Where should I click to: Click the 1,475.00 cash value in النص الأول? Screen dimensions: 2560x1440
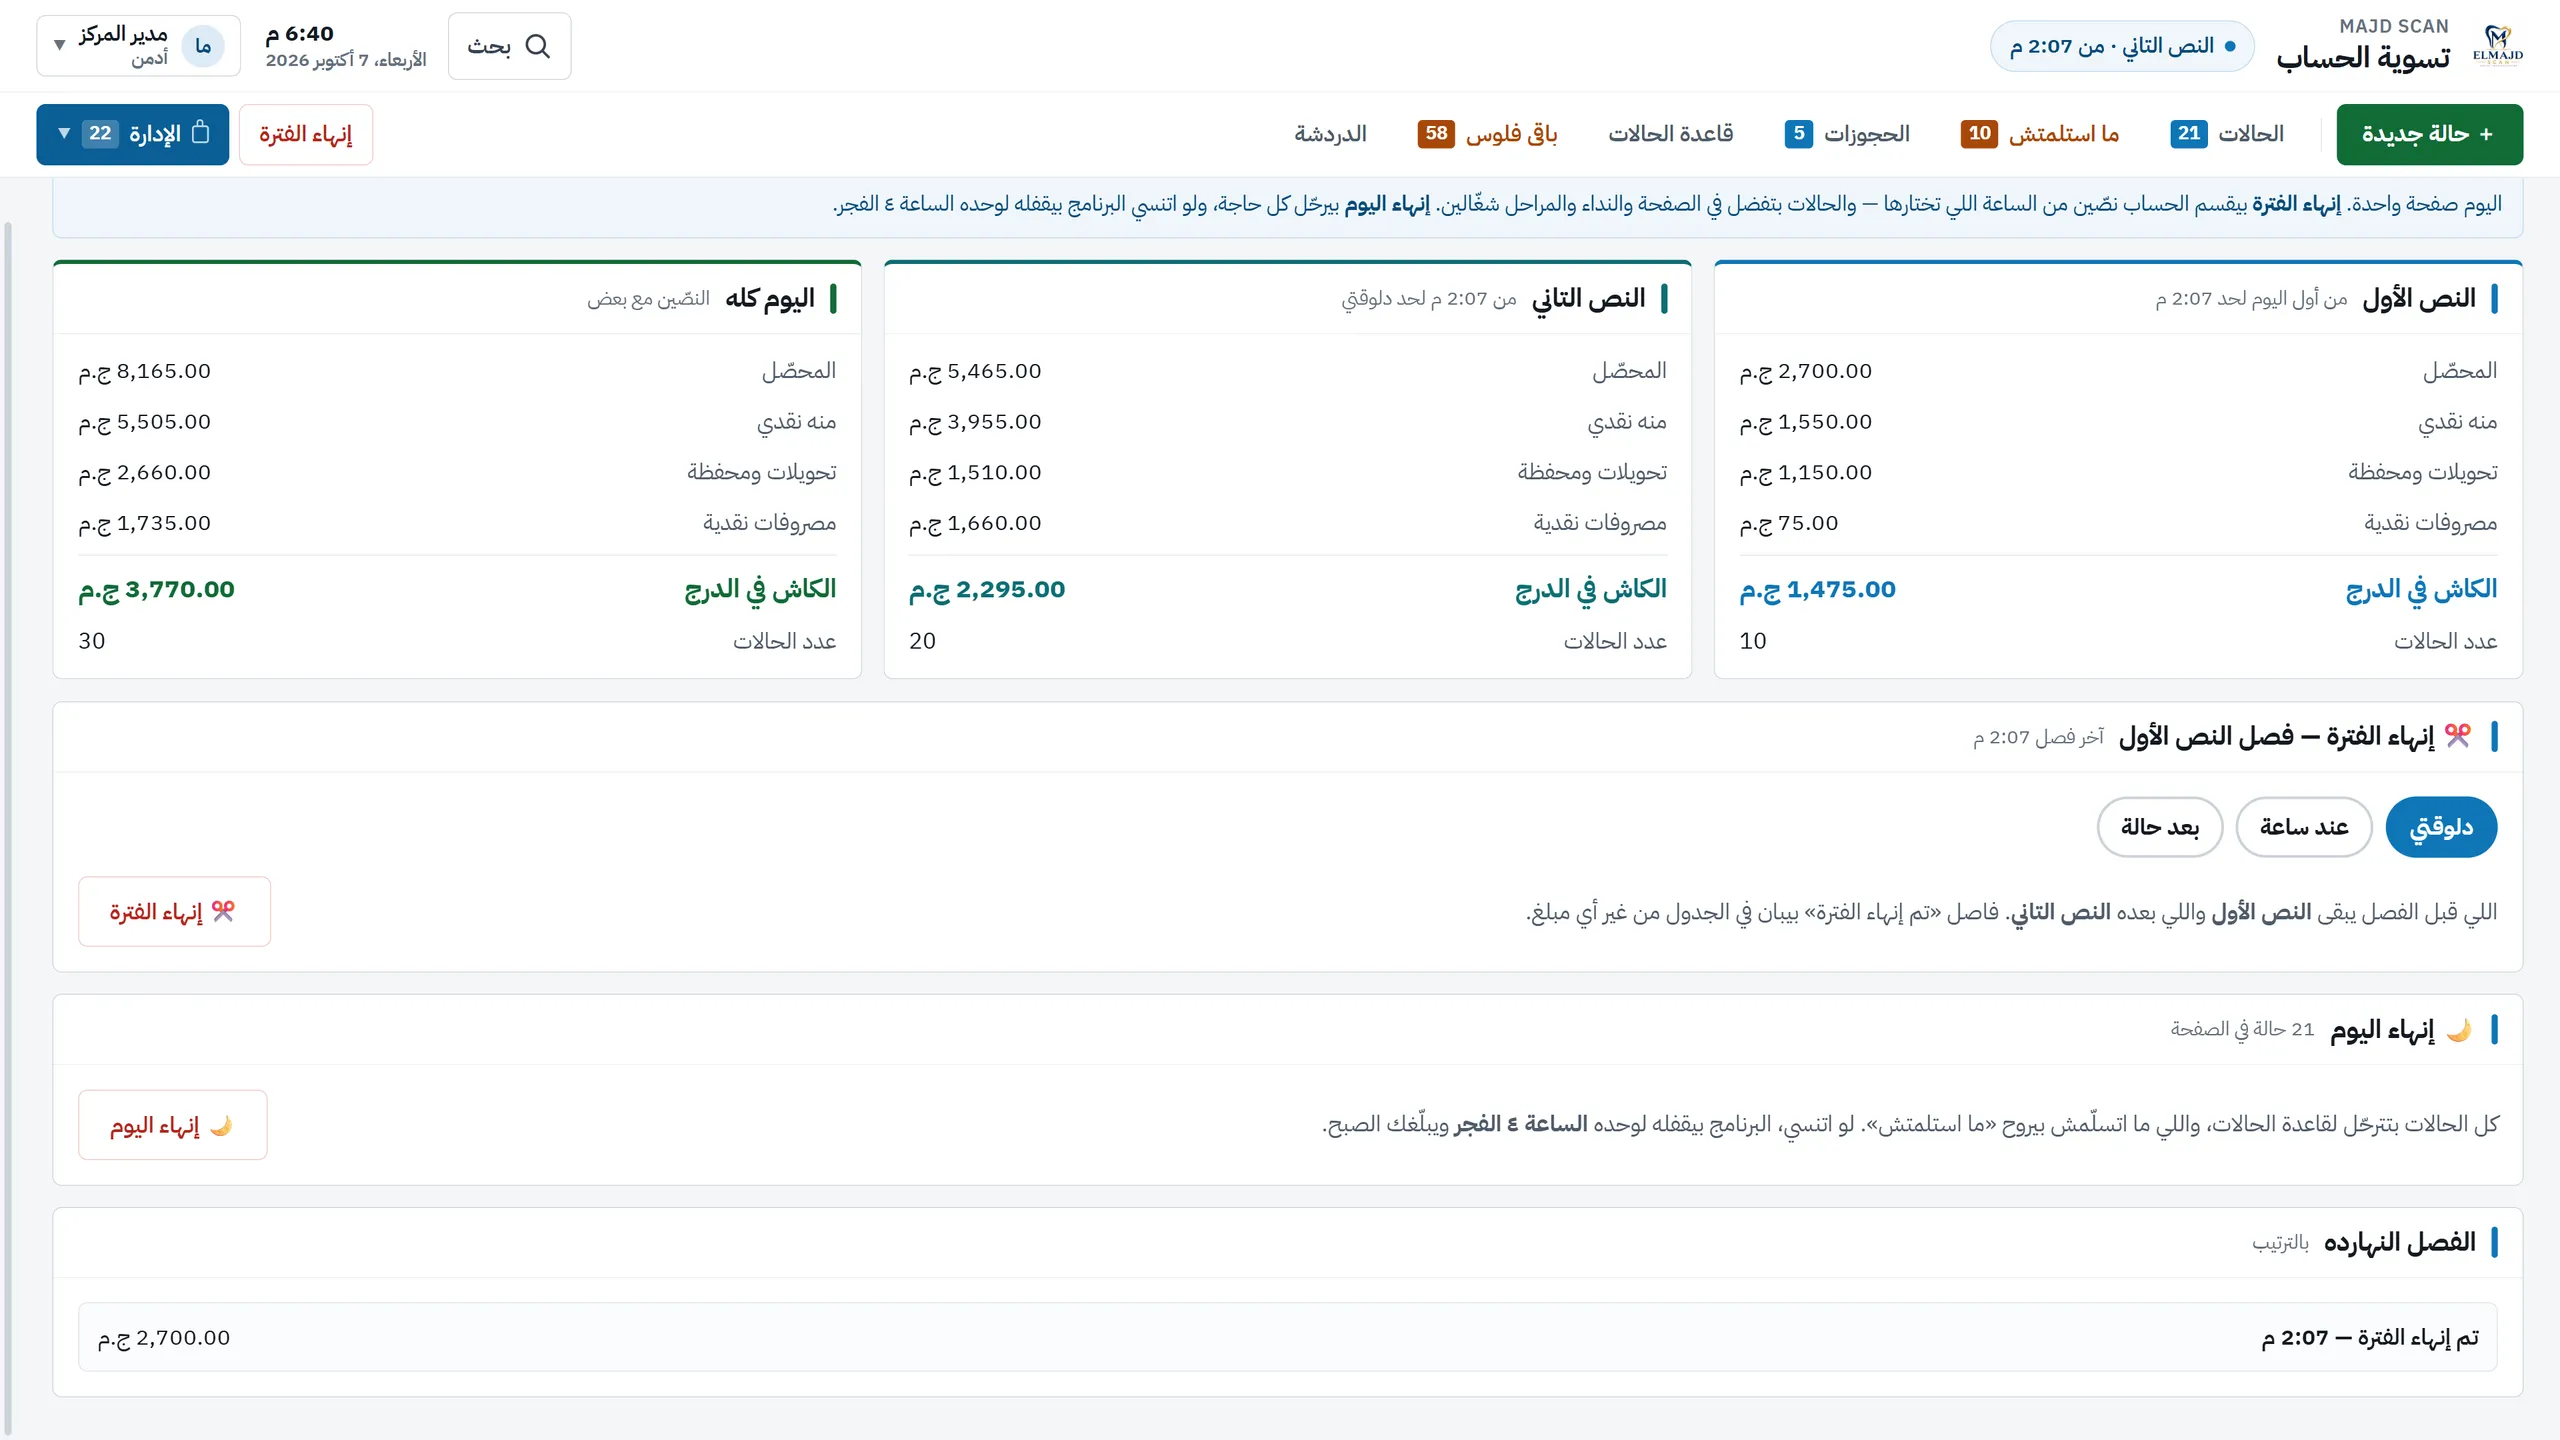tap(1818, 590)
